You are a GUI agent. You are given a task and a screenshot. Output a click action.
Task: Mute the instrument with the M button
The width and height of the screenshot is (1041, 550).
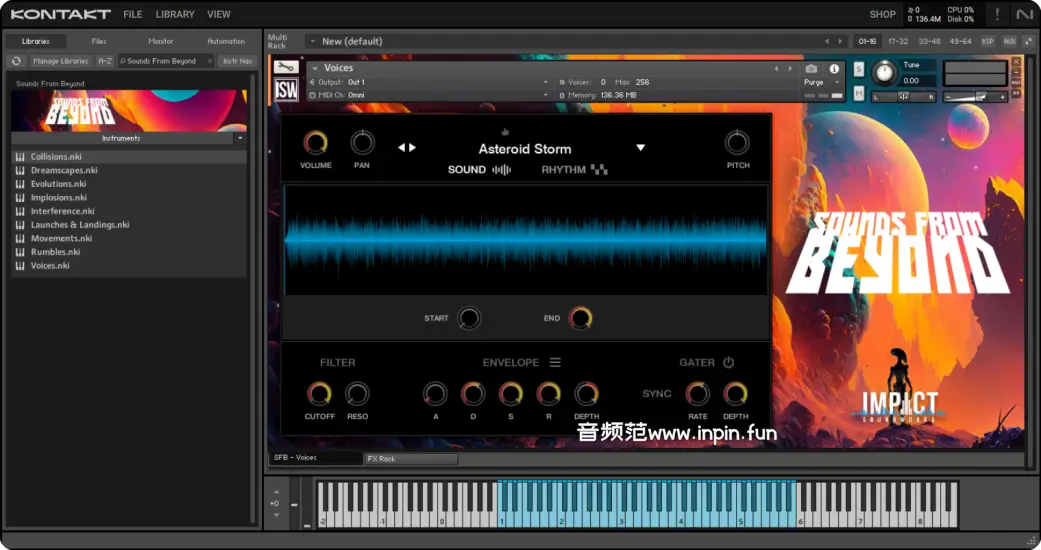859,93
